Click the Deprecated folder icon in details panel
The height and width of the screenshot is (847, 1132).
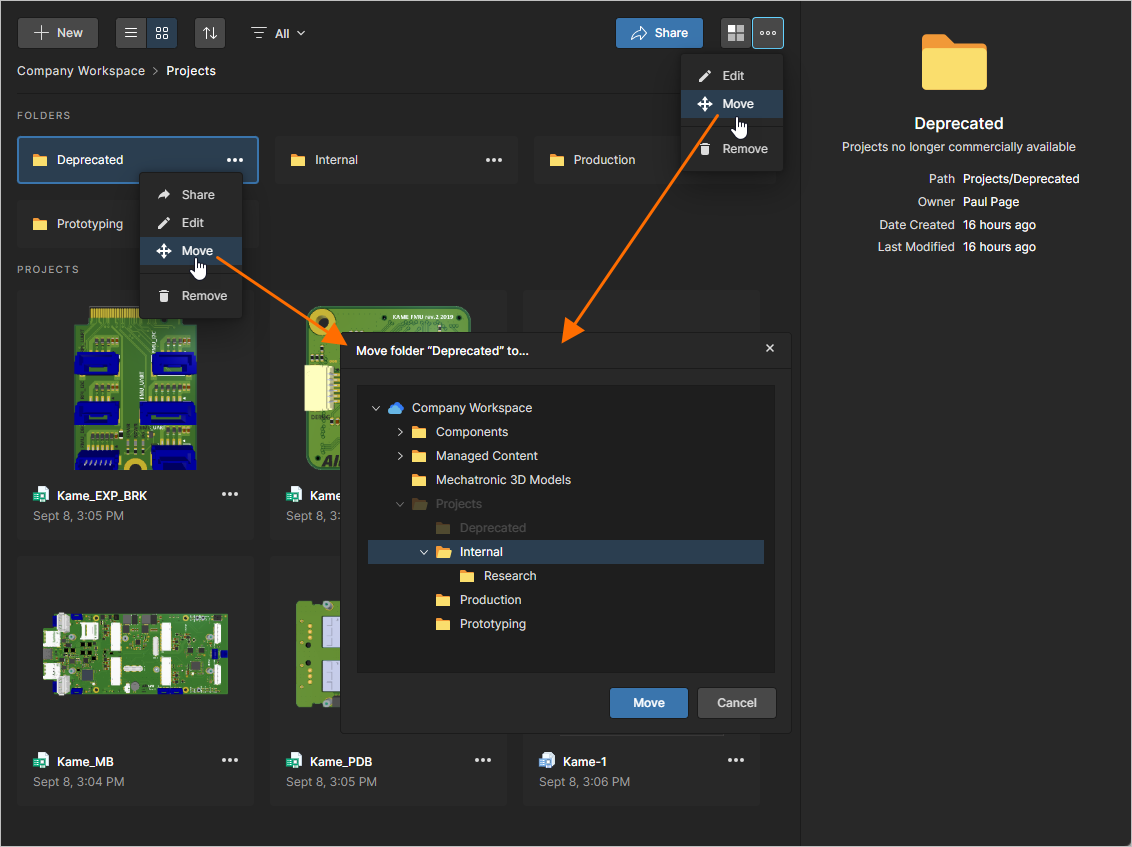[954, 62]
